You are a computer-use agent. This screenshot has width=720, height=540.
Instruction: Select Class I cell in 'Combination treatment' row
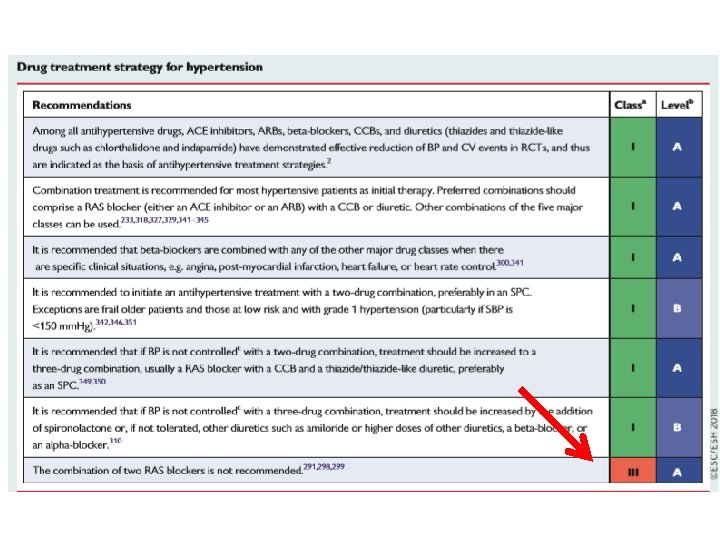633,207
